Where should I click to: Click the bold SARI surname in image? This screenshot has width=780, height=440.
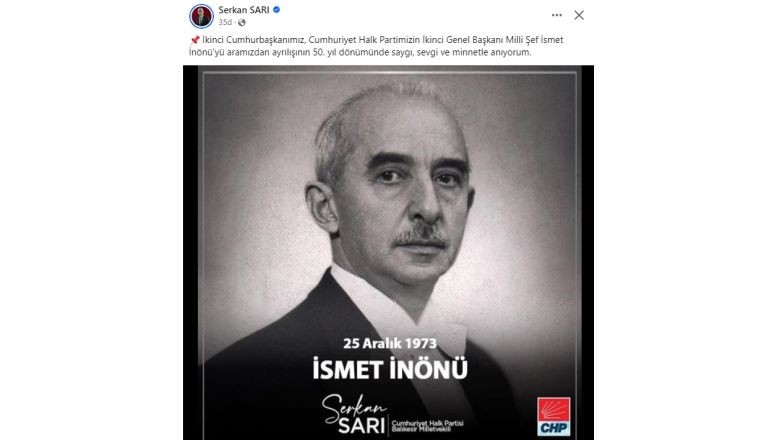(362, 426)
